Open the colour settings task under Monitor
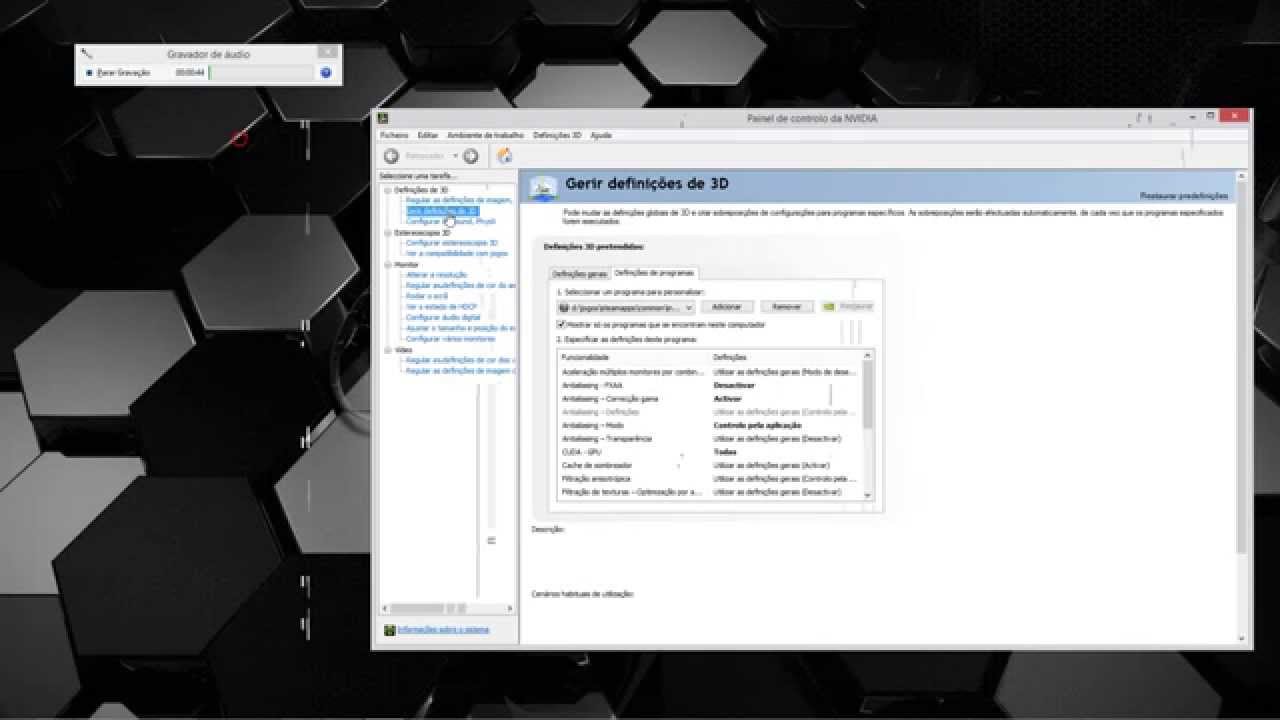1280x720 pixels. point(461,285)
